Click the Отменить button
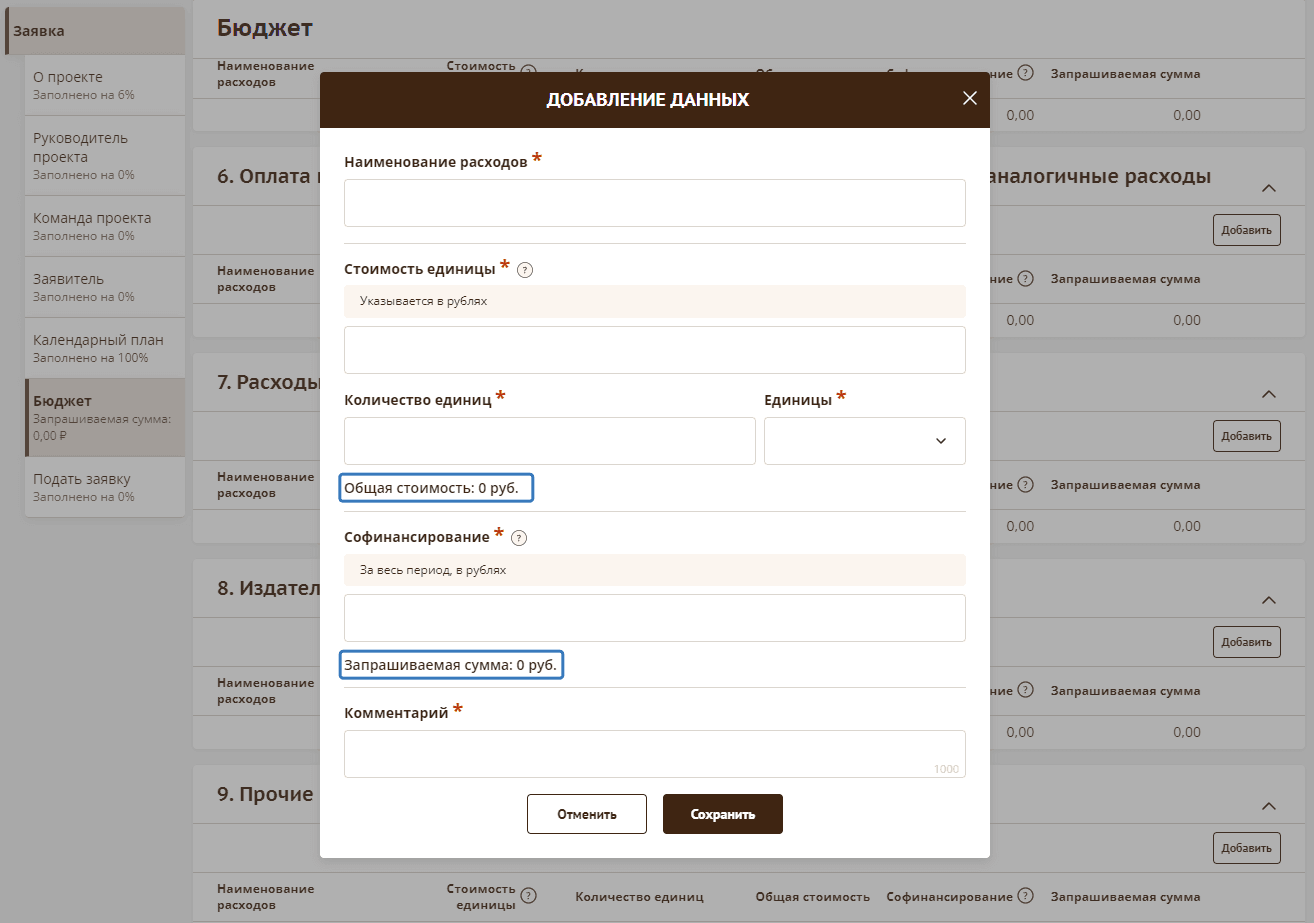The height and width of the screenshot is (923, 1314). [x=587, y=814]
